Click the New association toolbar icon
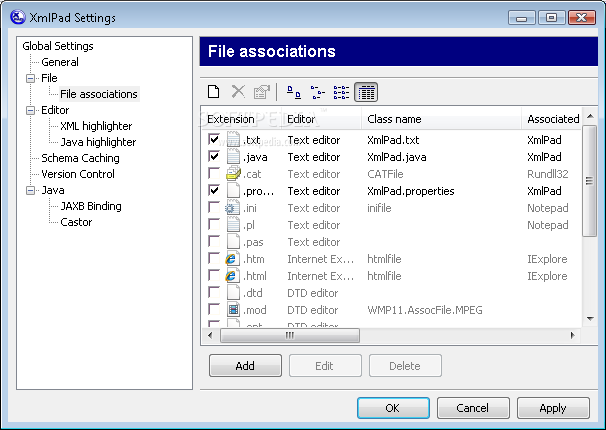Screen dimensions: 606x430 coord(213,92)
